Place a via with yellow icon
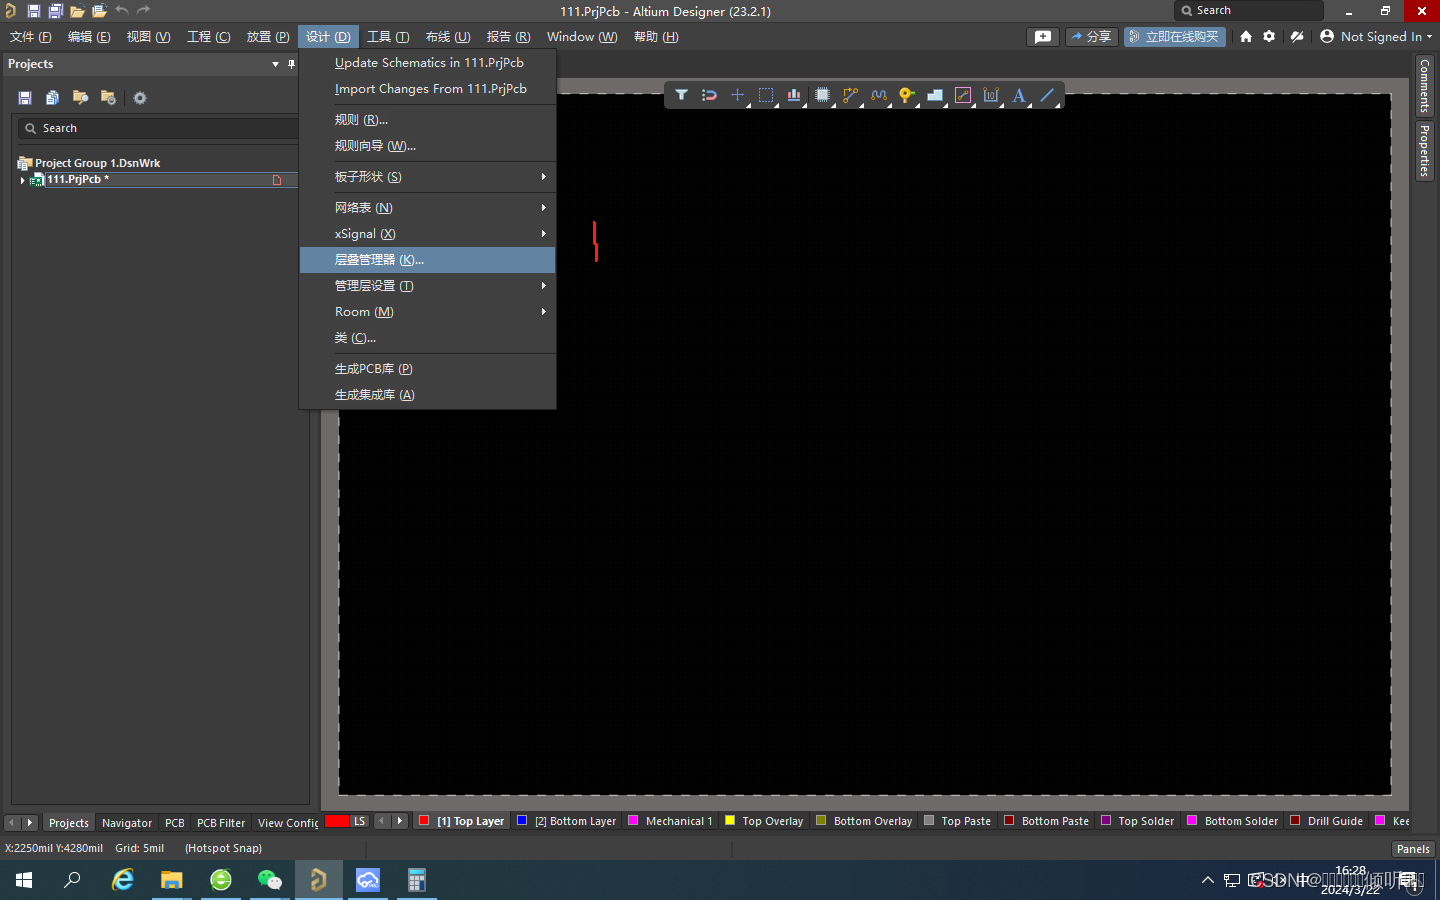This screenshot has height=900, width=1440. coord(906,95)
